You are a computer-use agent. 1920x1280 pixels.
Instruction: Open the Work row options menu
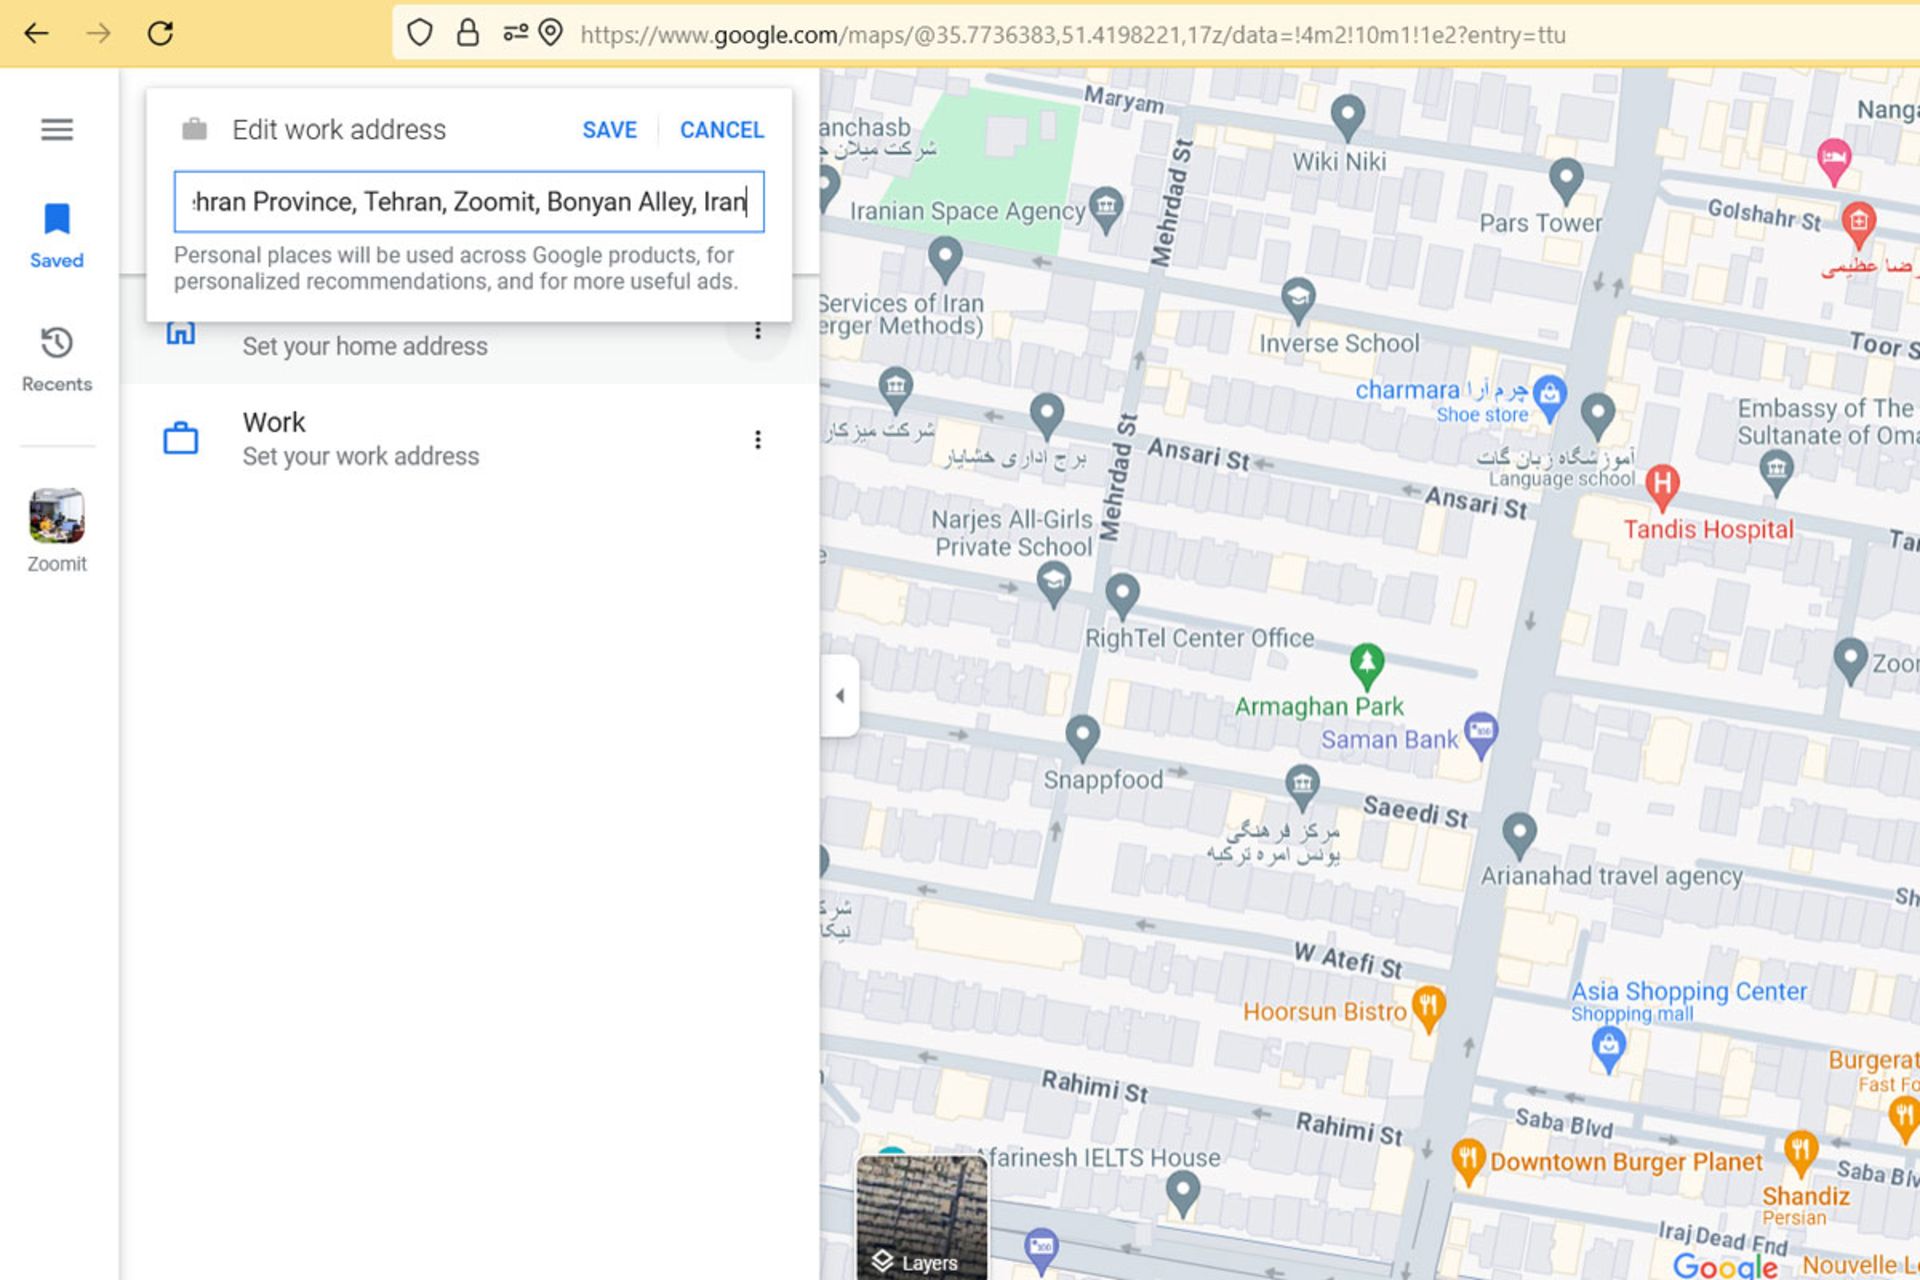pos(758,440)
